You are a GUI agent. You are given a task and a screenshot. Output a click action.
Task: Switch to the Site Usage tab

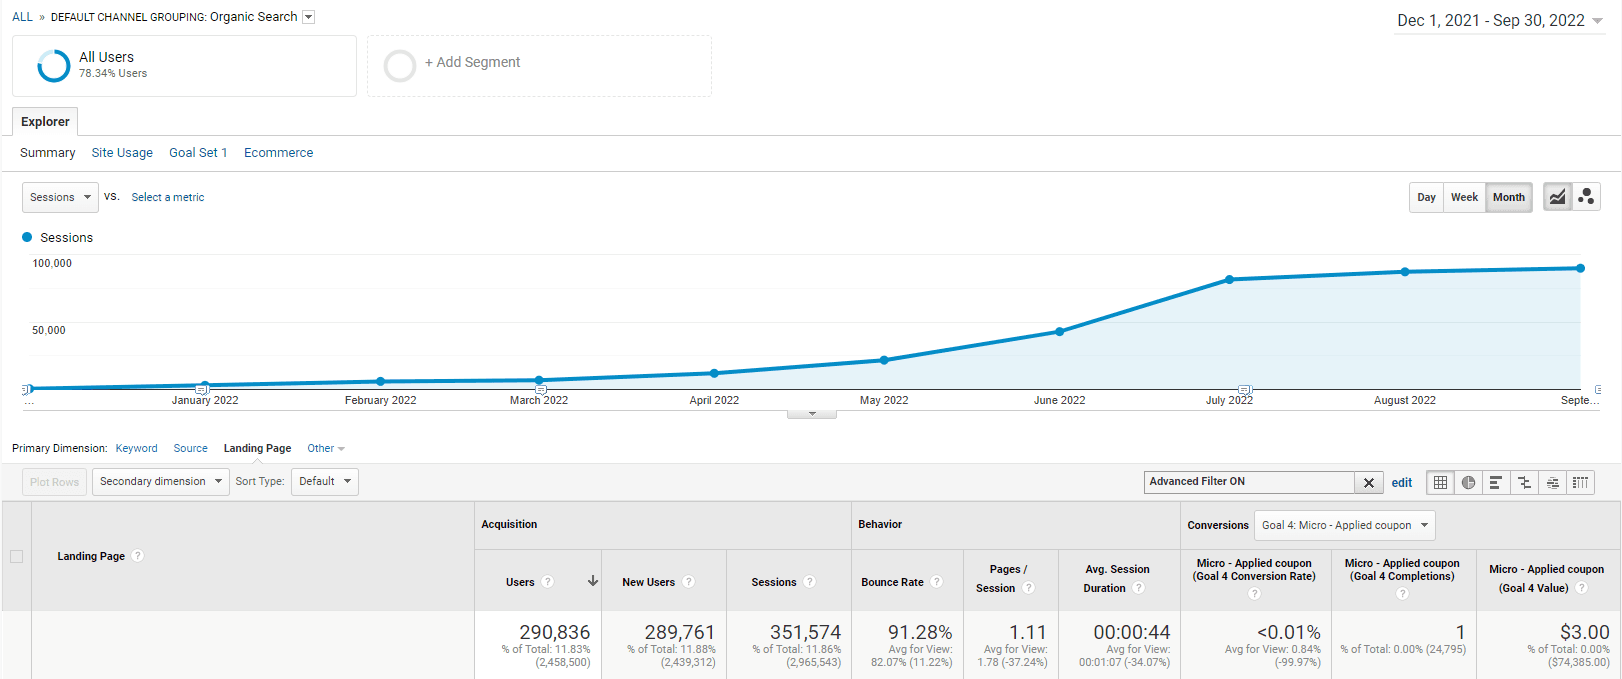122,153
